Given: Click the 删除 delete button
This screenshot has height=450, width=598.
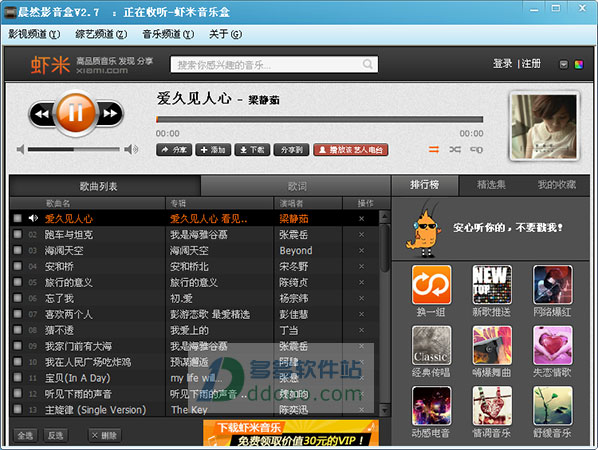Looking at the screenshot, I should pyautogui.click(x=104, y=435).
